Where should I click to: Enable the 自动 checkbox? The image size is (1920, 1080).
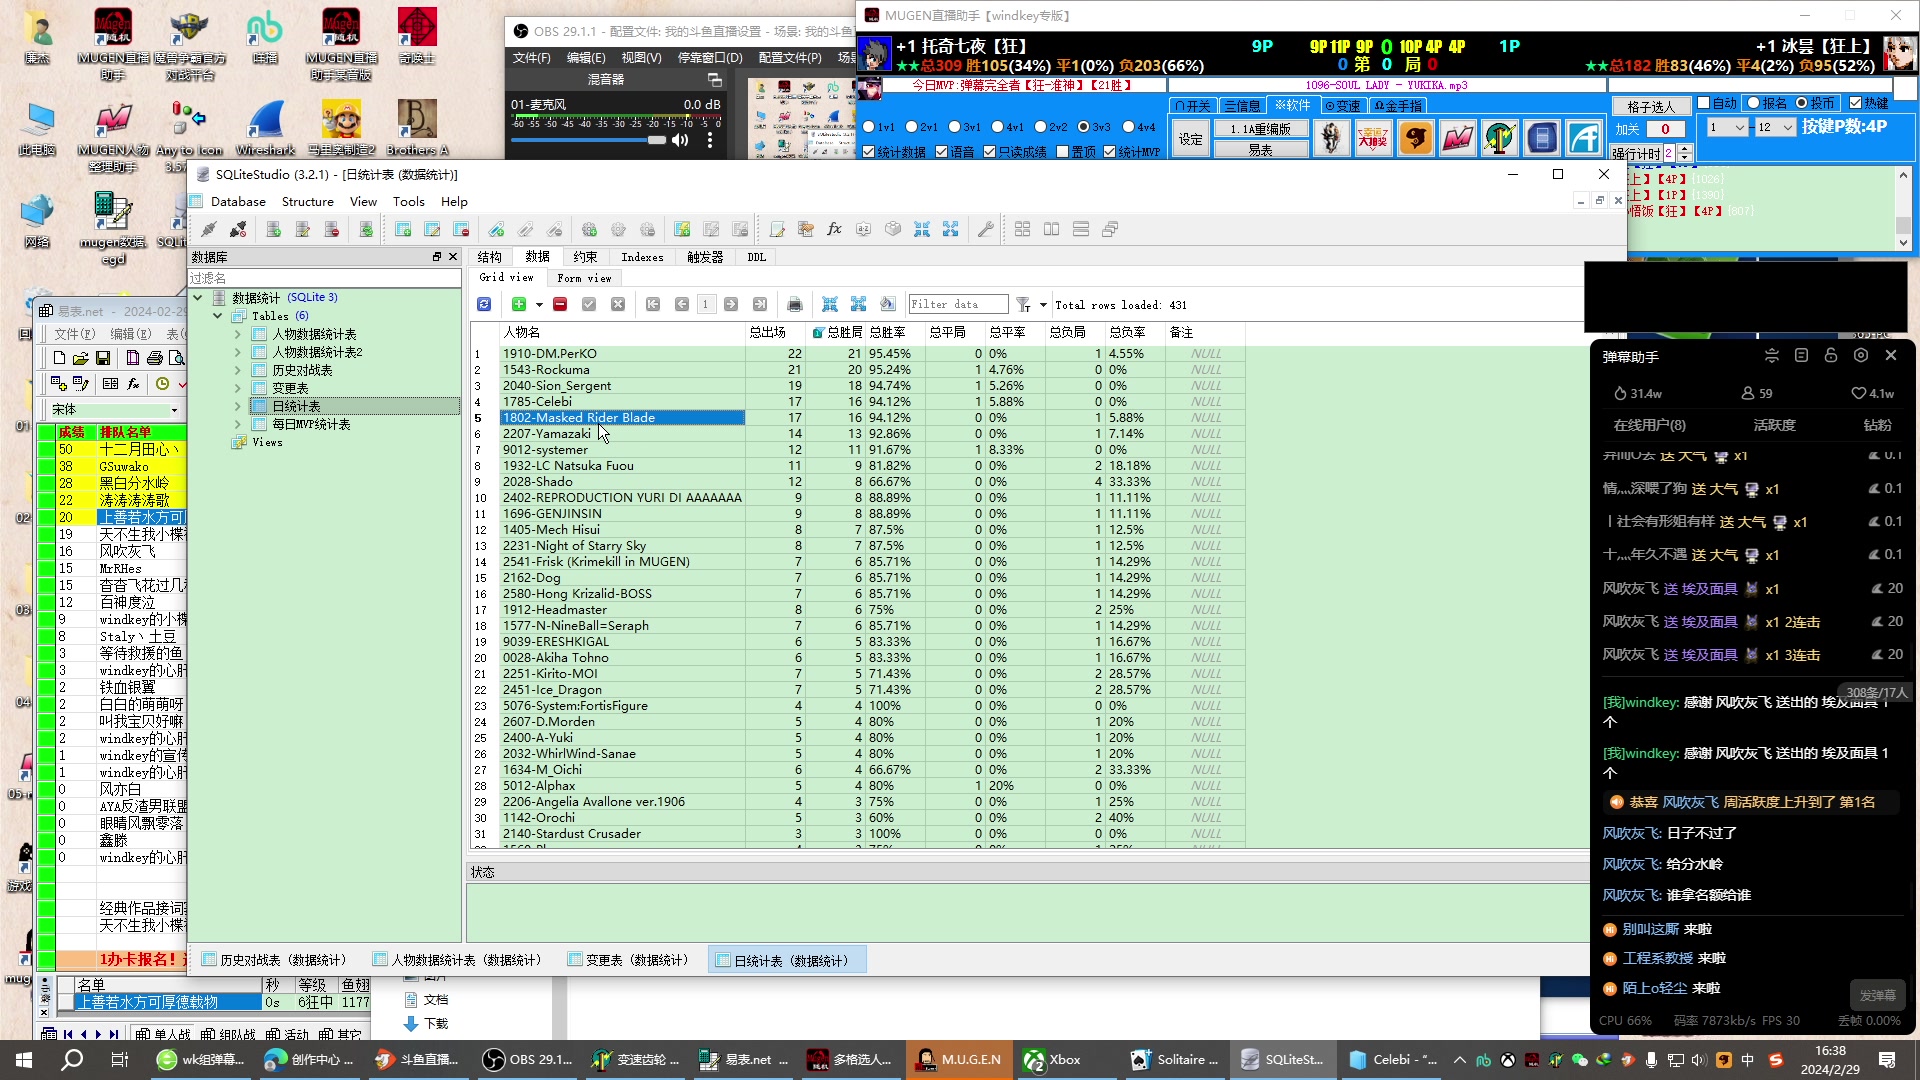click(1704, 103)
